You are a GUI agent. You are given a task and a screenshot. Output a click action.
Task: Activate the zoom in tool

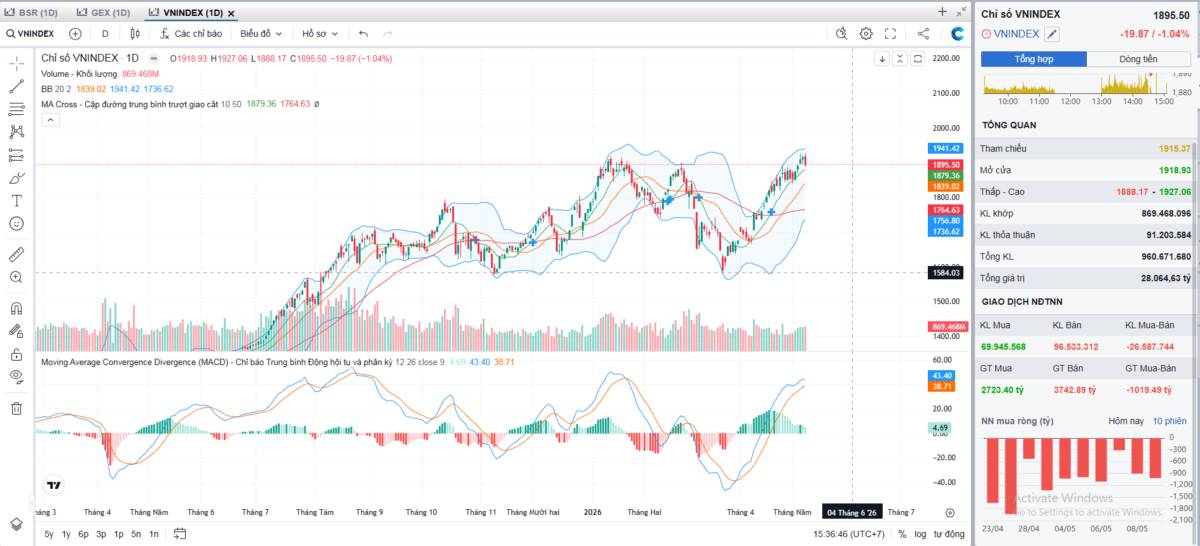click(x=16, y=277)
